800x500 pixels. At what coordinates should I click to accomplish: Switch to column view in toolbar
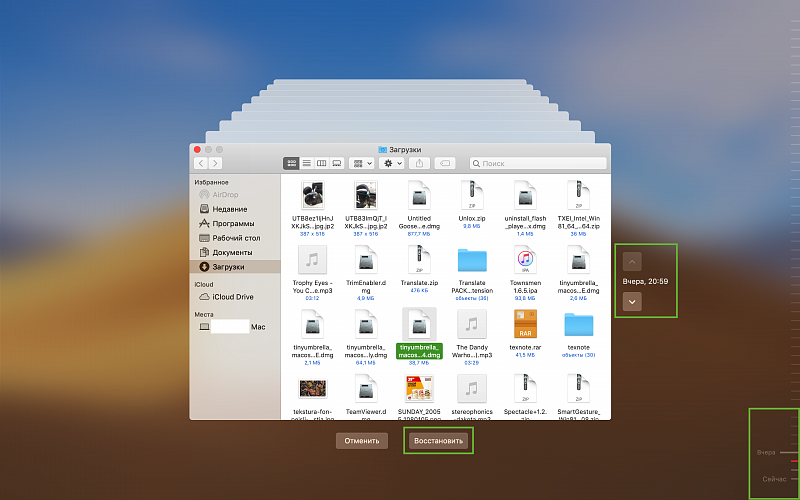coord(321,163)
